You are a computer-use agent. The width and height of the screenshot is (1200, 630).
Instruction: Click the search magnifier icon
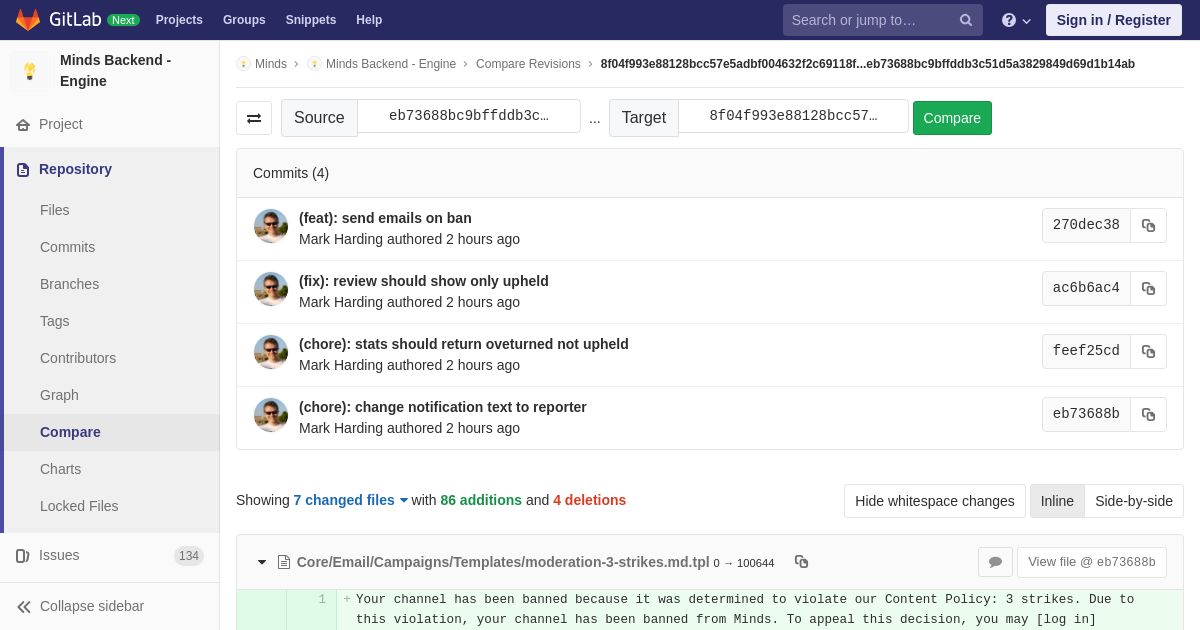(965, 20)
